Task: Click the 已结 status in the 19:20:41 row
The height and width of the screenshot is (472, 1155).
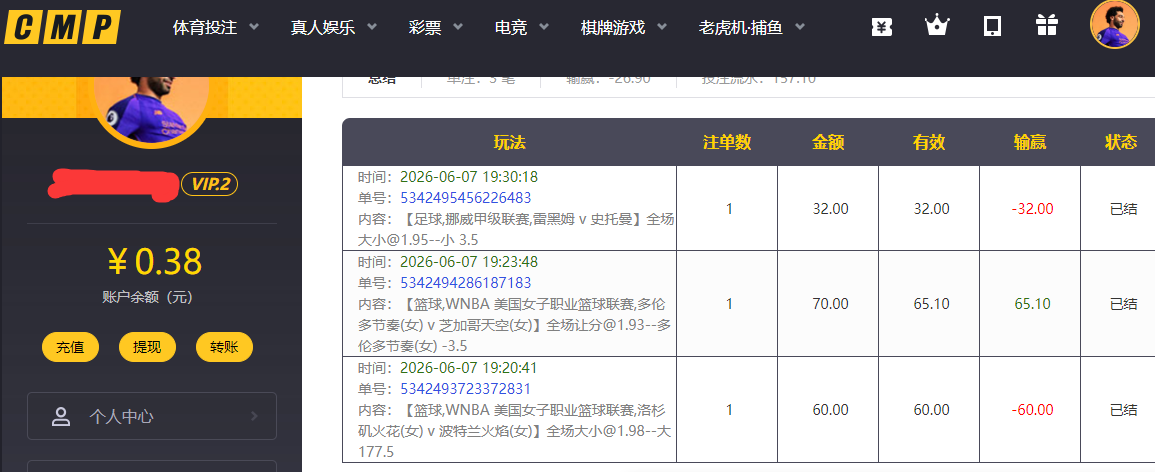Action: pos(1123,410)
